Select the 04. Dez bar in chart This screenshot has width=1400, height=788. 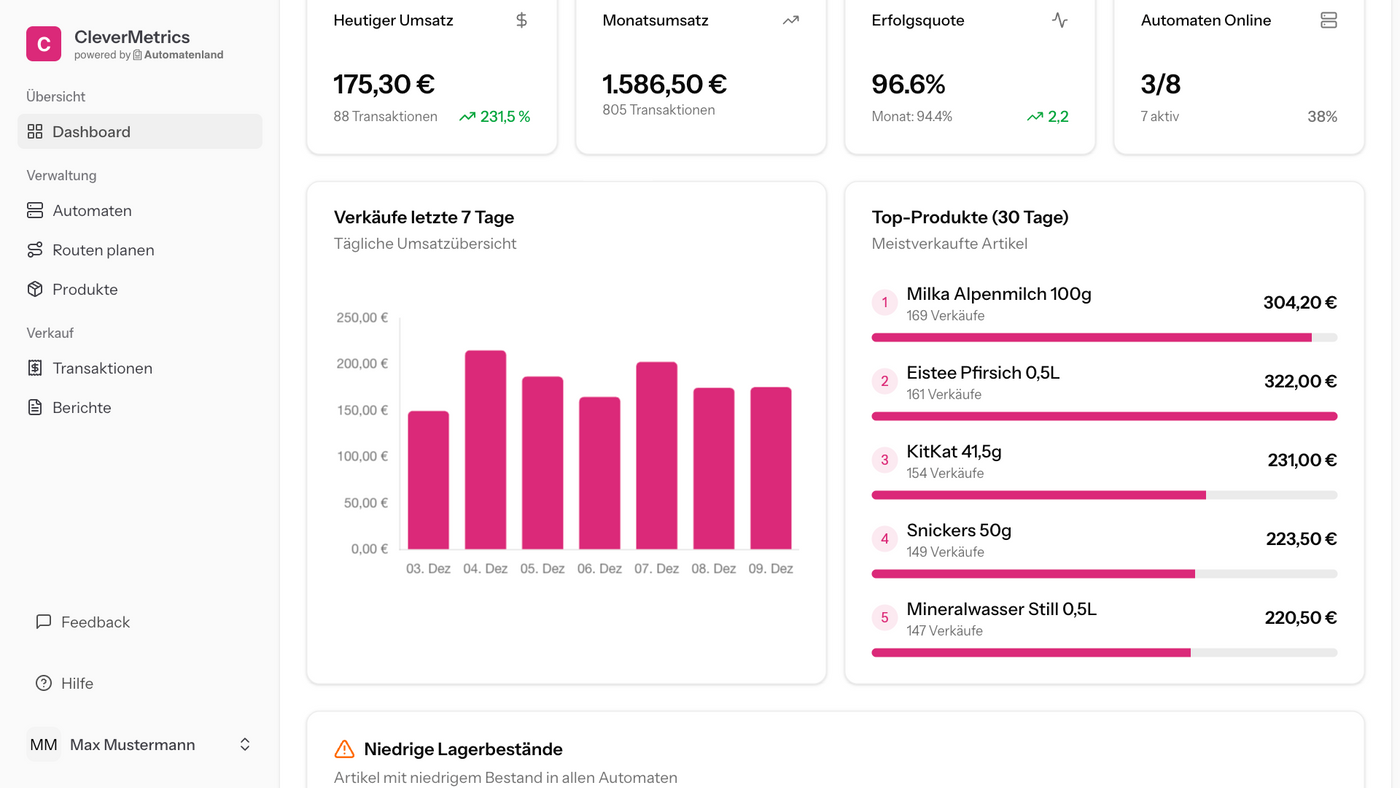pos(485,450)
